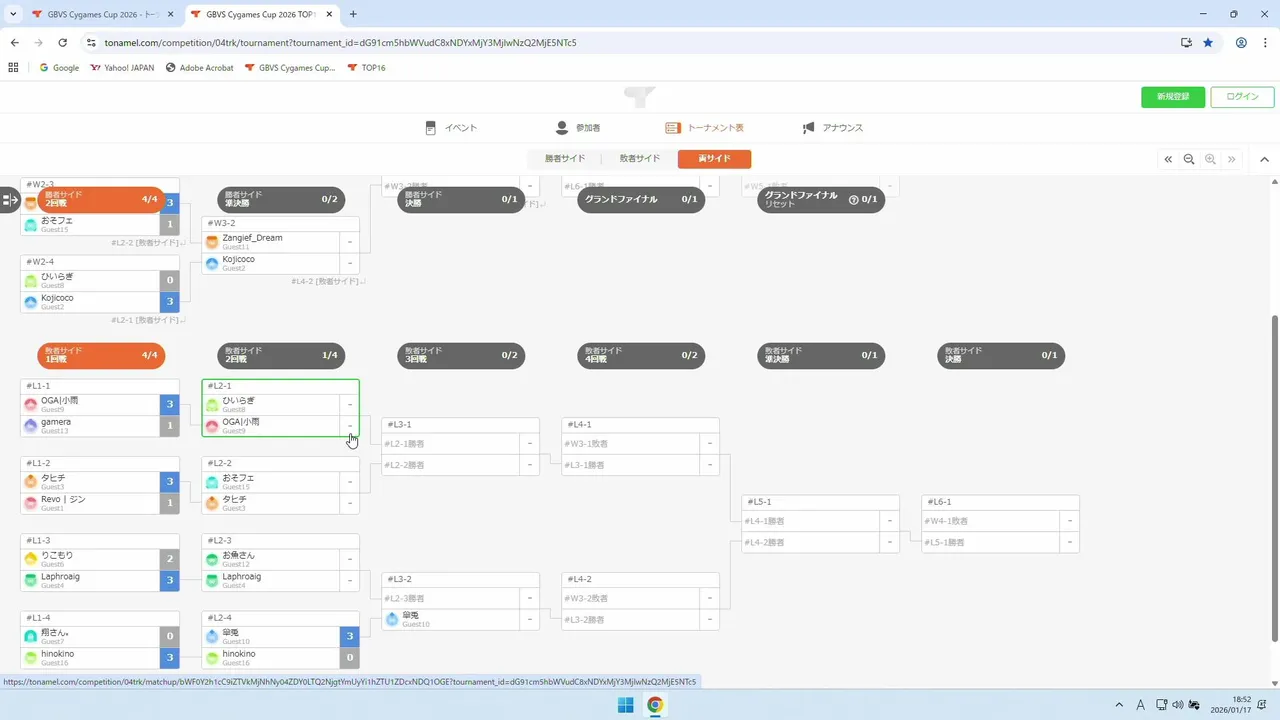Click ひいらぎ avatar in match #W2-4
Image resolution: width=1280 pixels, height=720 pixels.
click(32, 281)
